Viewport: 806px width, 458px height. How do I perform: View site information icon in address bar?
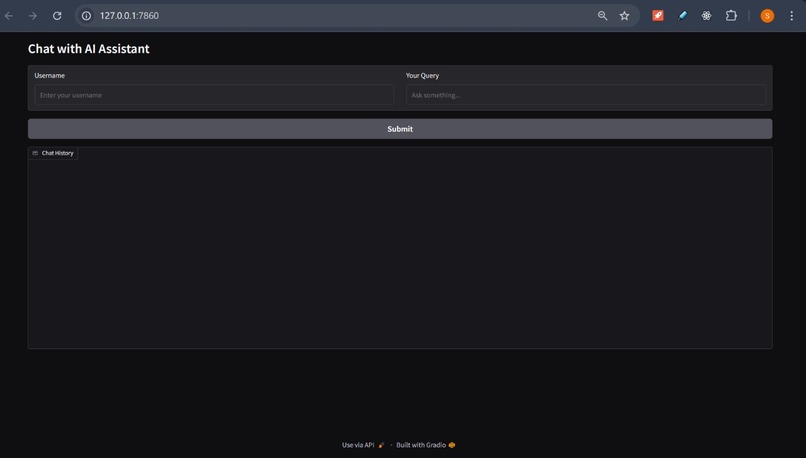pos(86,16)
